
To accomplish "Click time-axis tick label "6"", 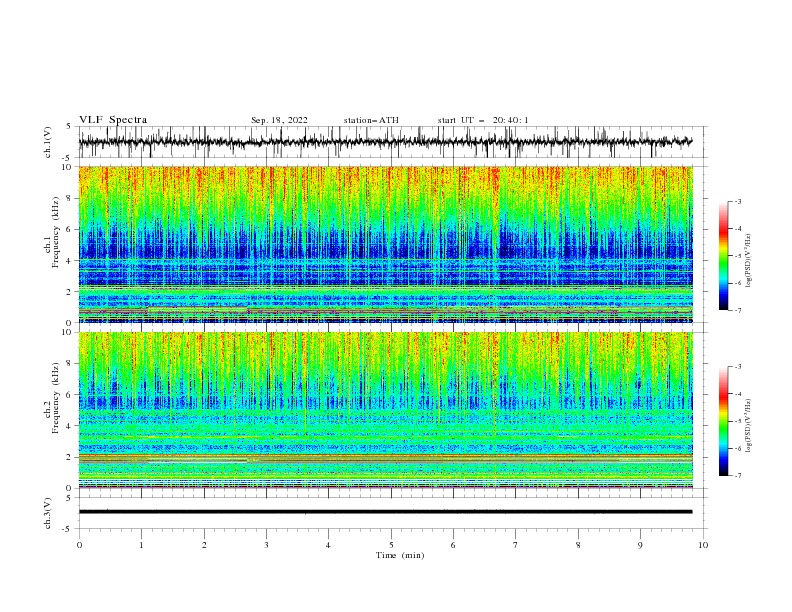I will click(x=453, y=545).
